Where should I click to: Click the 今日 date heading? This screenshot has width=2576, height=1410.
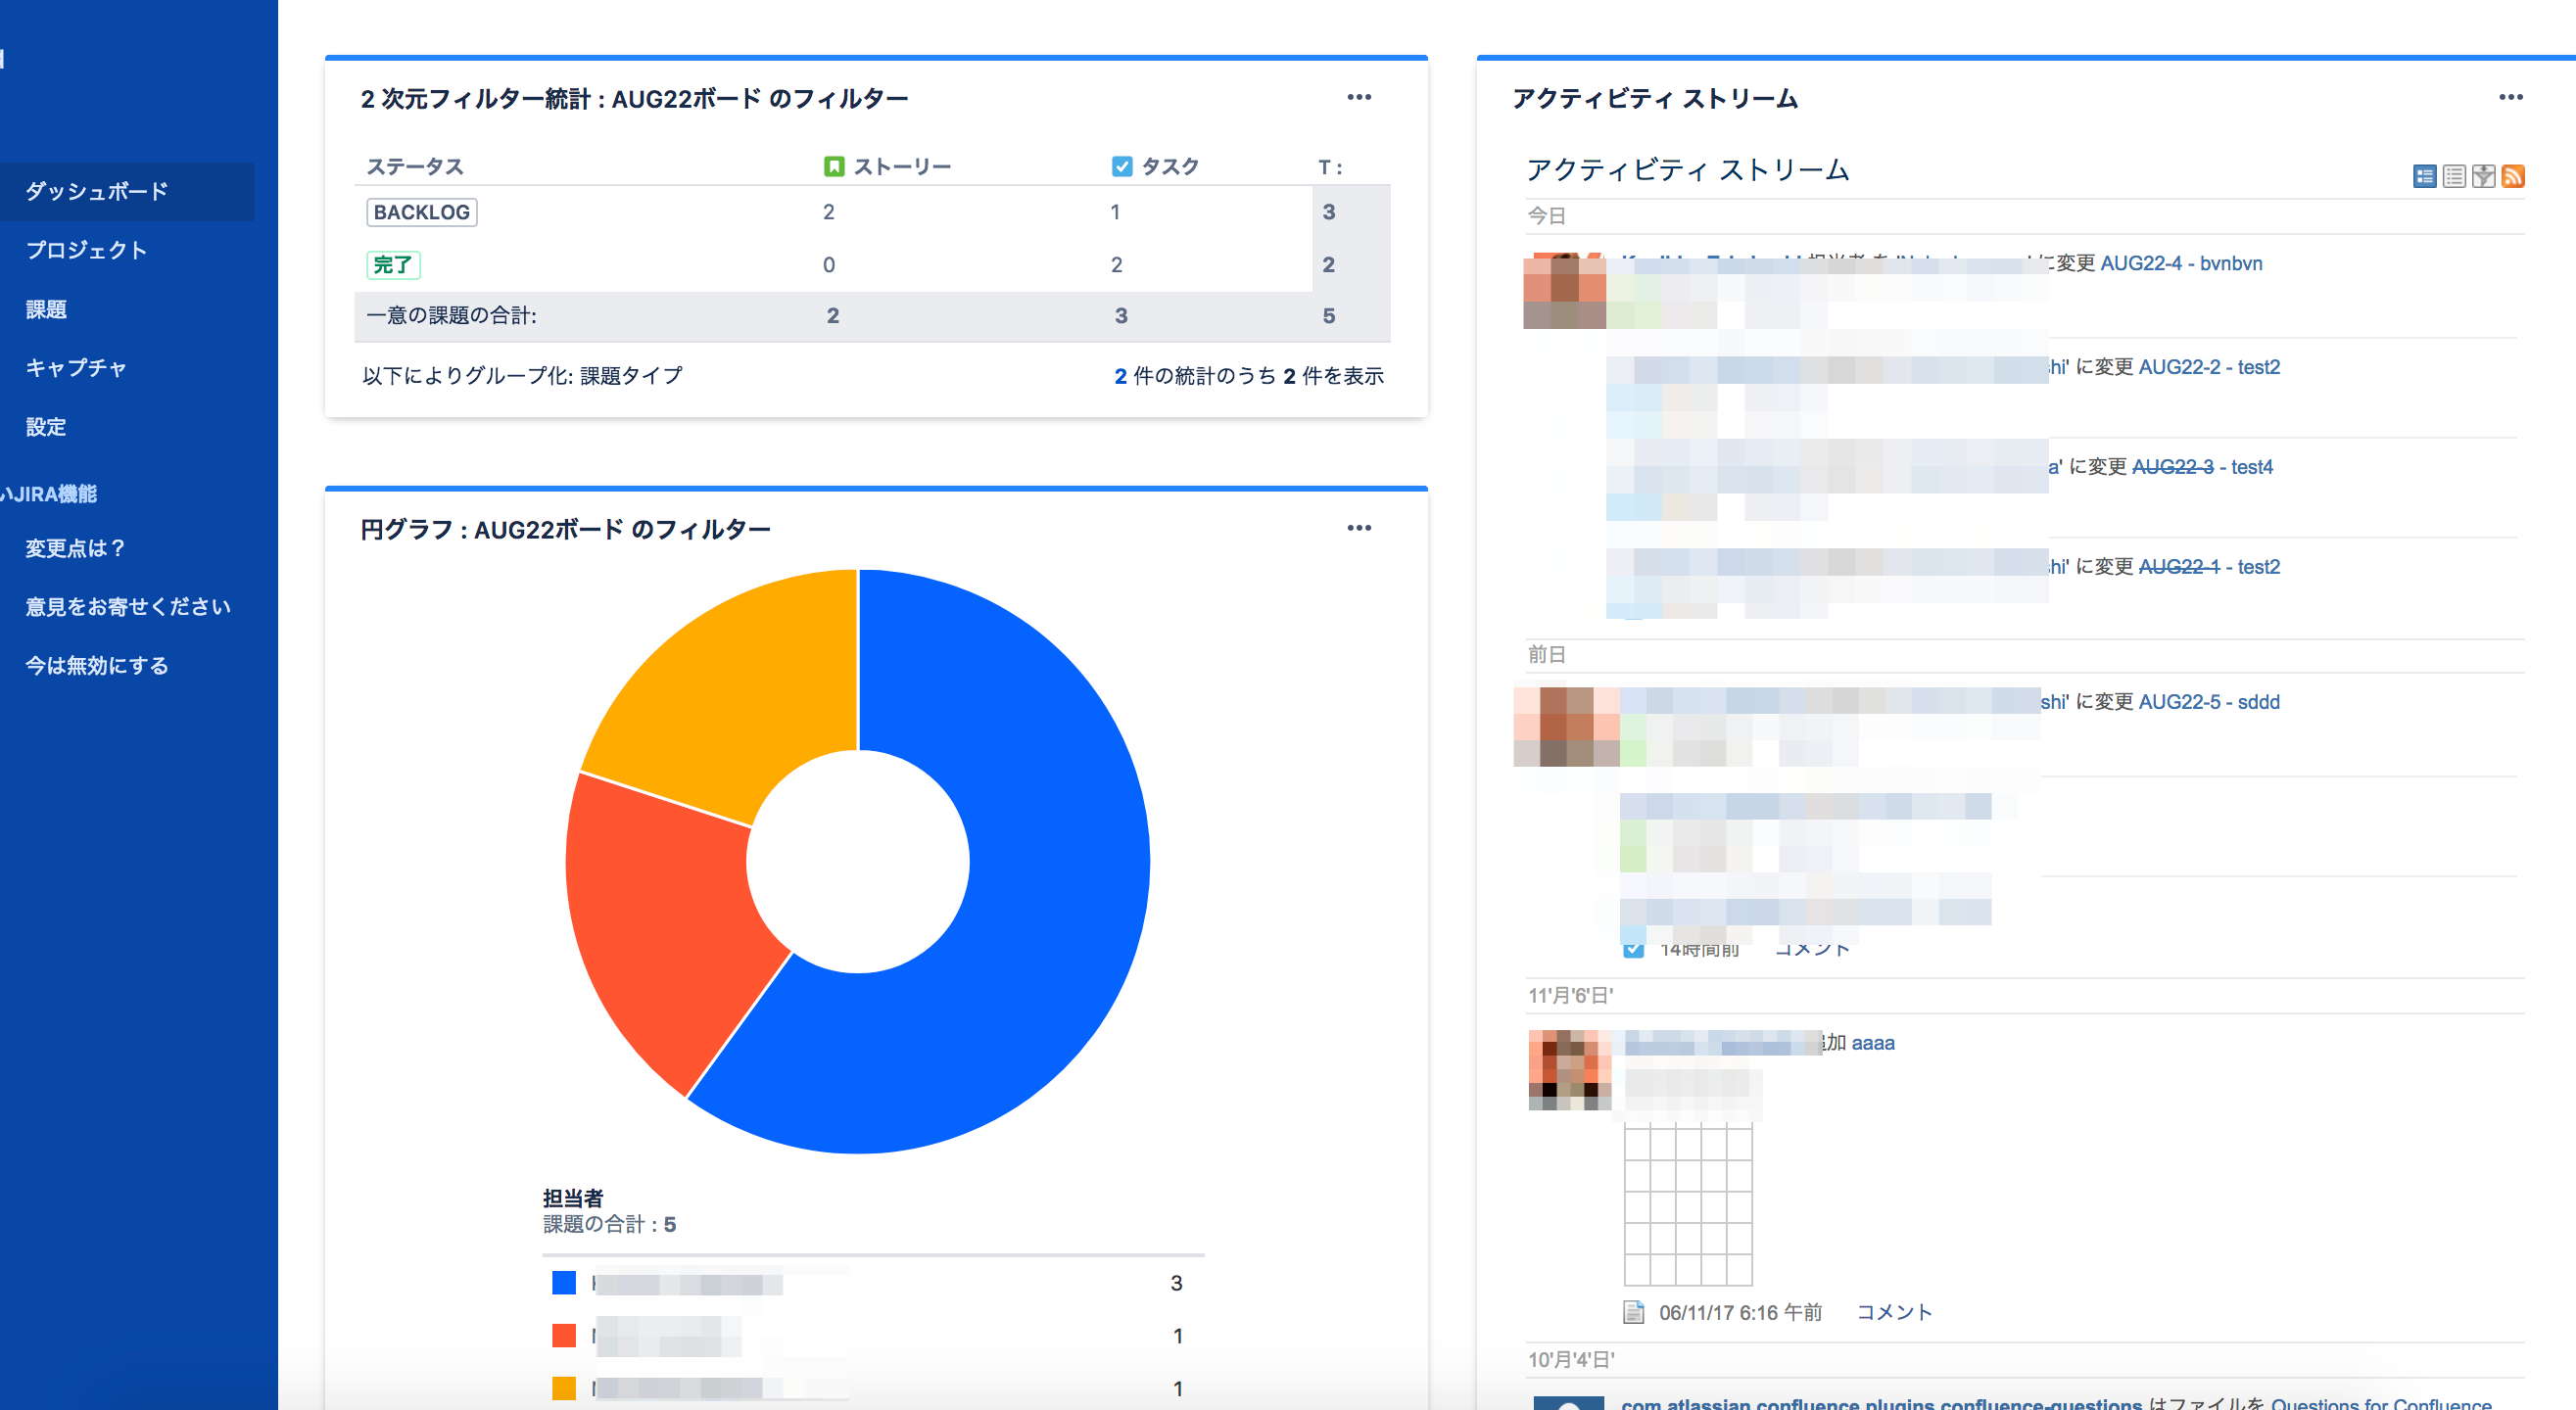(1546, 216)
